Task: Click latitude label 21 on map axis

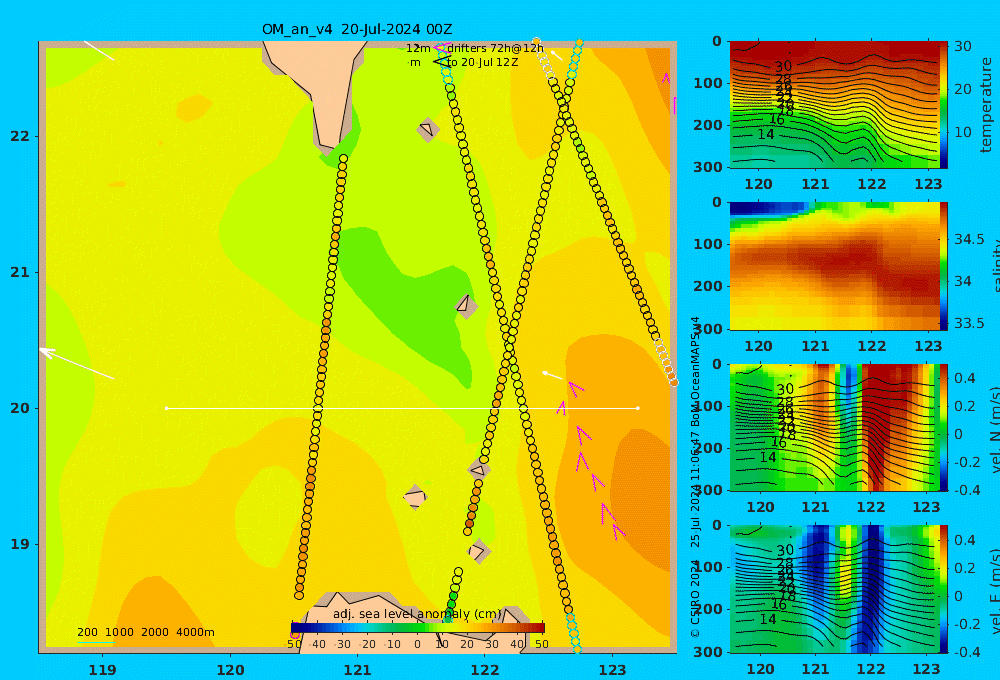Action: coord(20,272)
